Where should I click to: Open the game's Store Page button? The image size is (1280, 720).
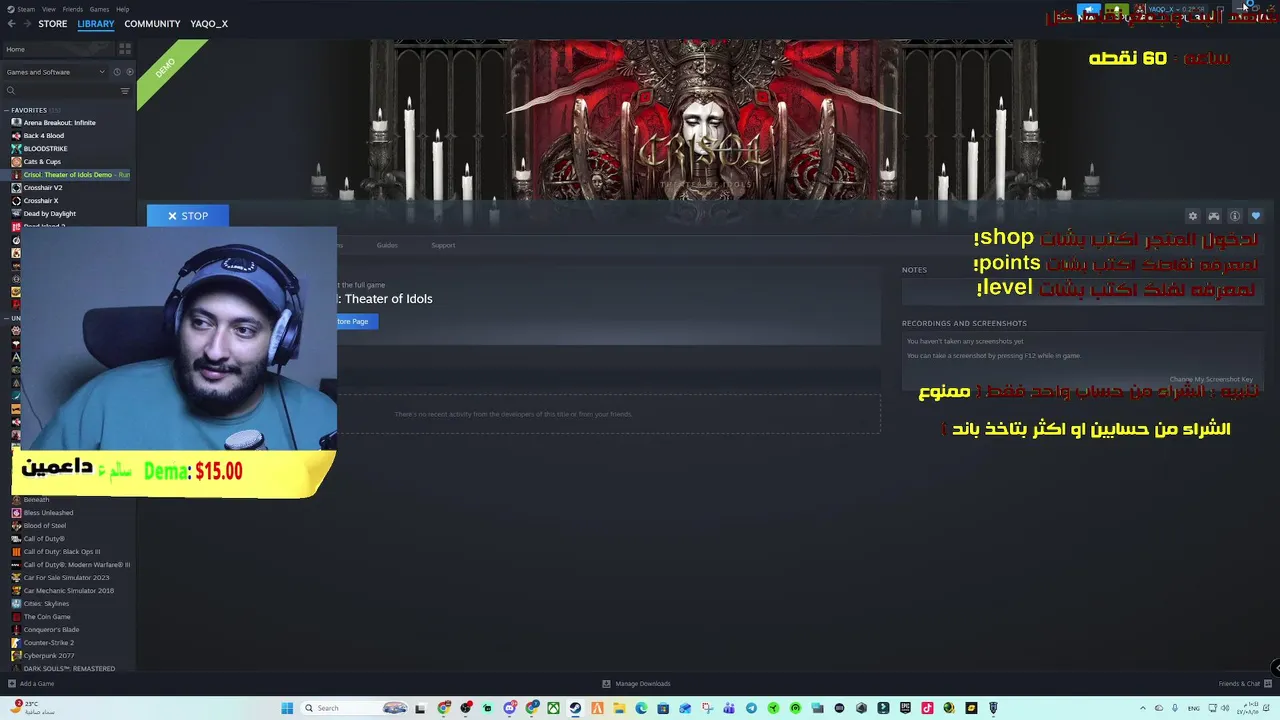tap(357, 322)
